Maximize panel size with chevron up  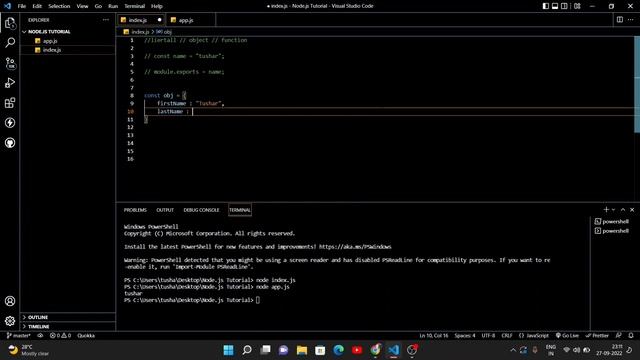click(x=623, y=209)
